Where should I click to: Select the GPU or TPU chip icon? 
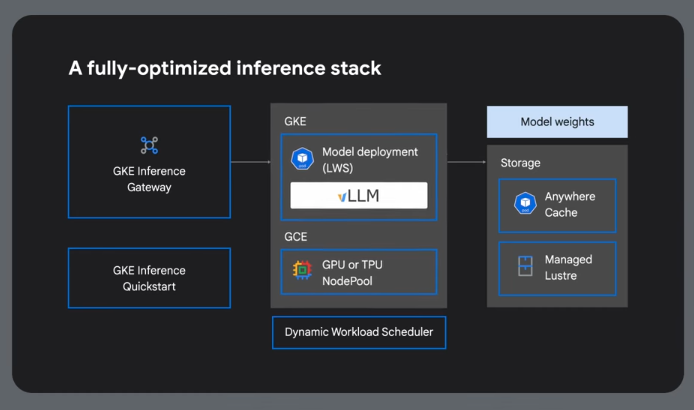[301, 270]
